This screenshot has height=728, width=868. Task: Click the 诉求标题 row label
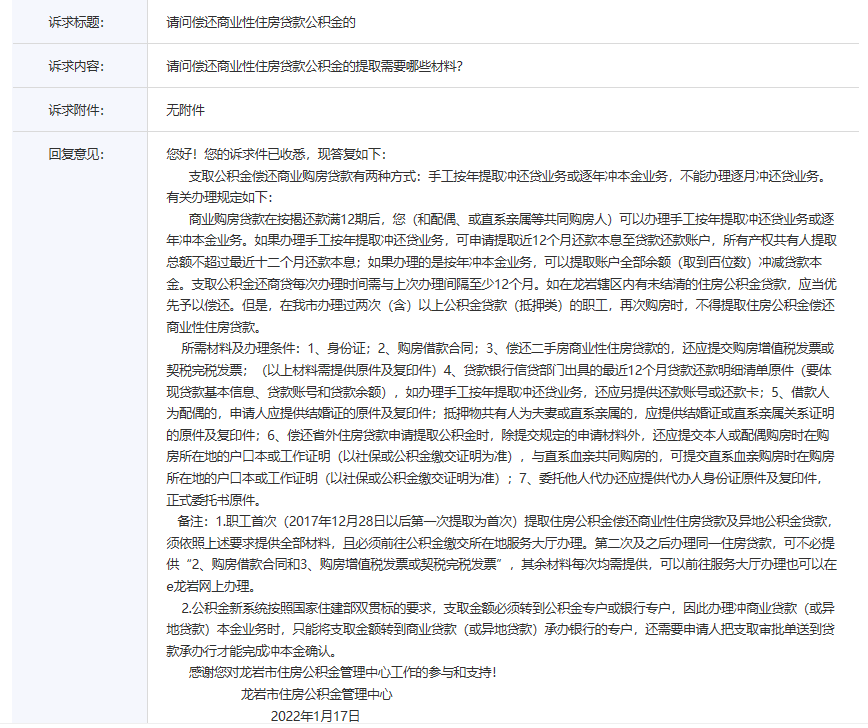pos(76,22)
